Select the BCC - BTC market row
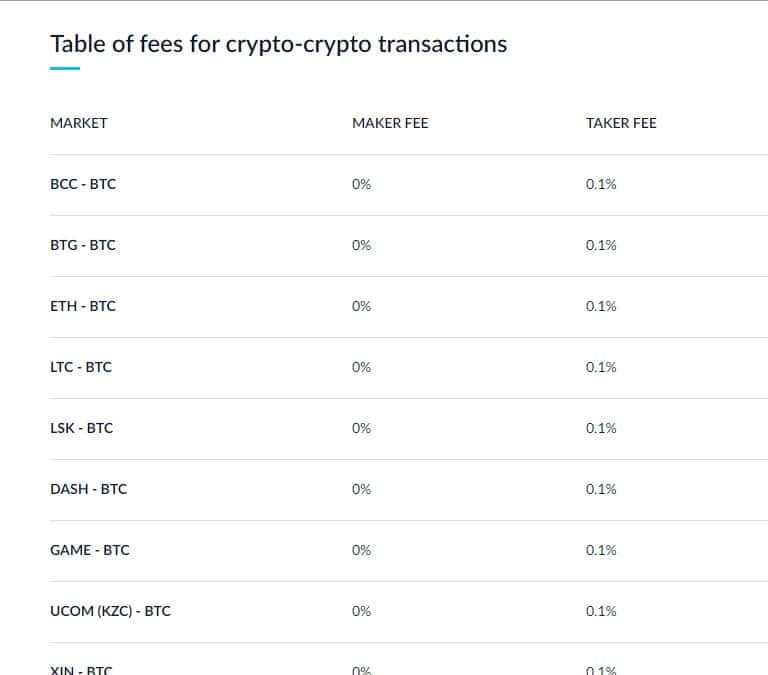Screen dimensions: 768x675 click(x=83, y=184)
